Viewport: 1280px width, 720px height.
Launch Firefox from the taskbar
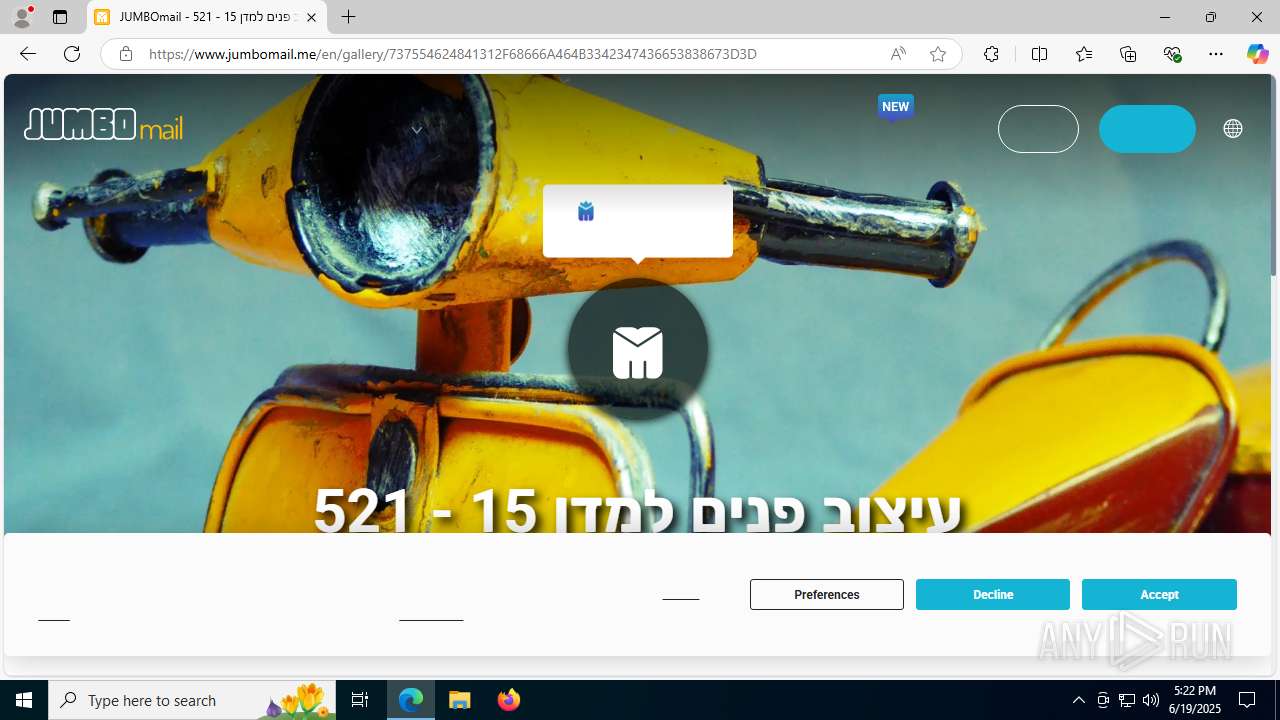tap(508, 700)
